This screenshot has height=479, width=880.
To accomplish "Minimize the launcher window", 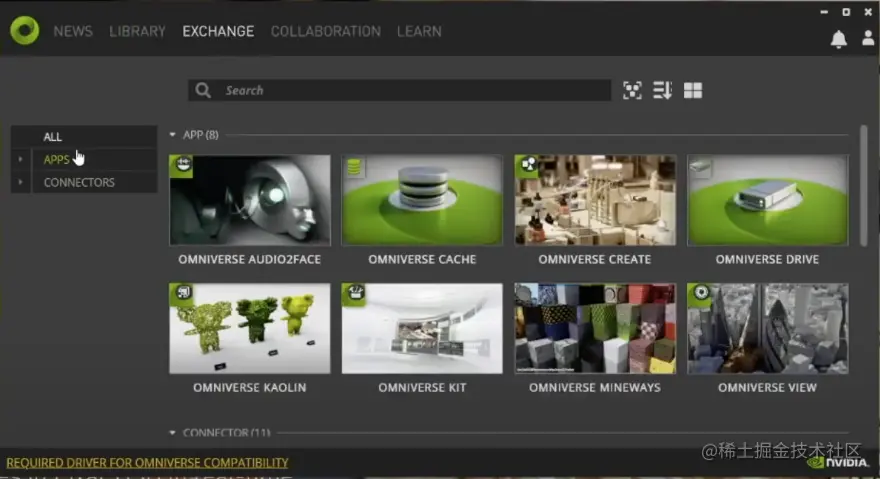I will (824, 12).
